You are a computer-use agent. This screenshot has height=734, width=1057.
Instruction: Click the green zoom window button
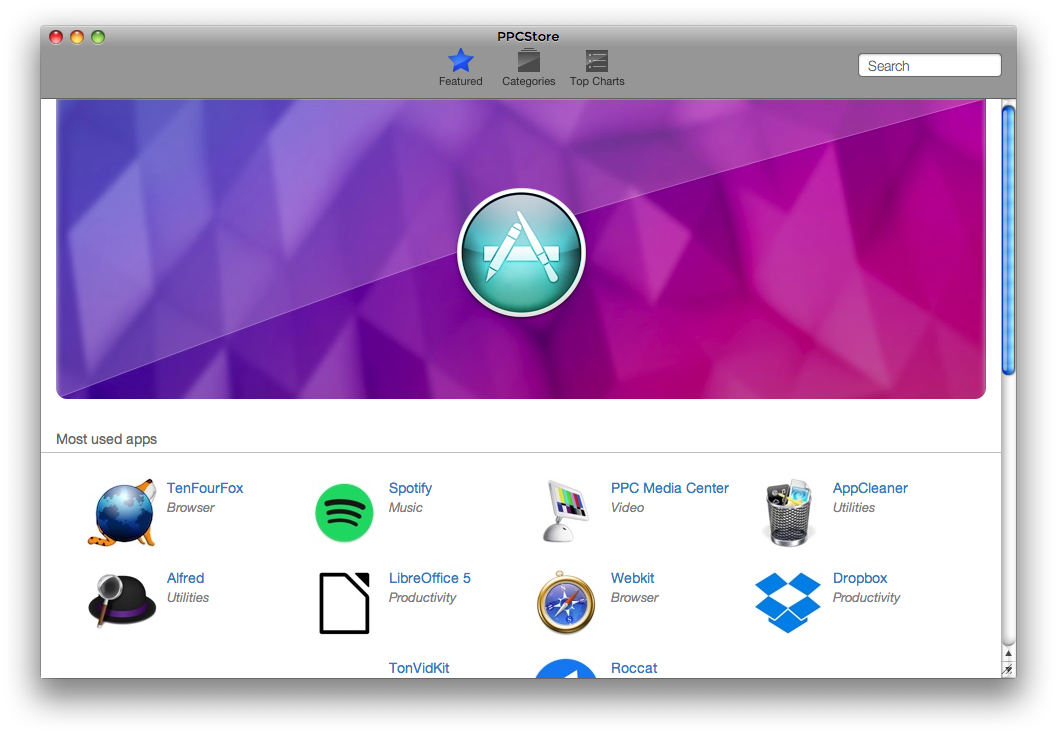(x=98, y=37)
